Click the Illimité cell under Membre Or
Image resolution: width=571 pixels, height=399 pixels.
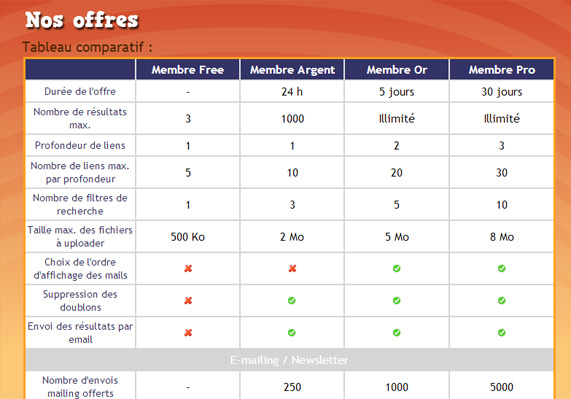point(397,118)
